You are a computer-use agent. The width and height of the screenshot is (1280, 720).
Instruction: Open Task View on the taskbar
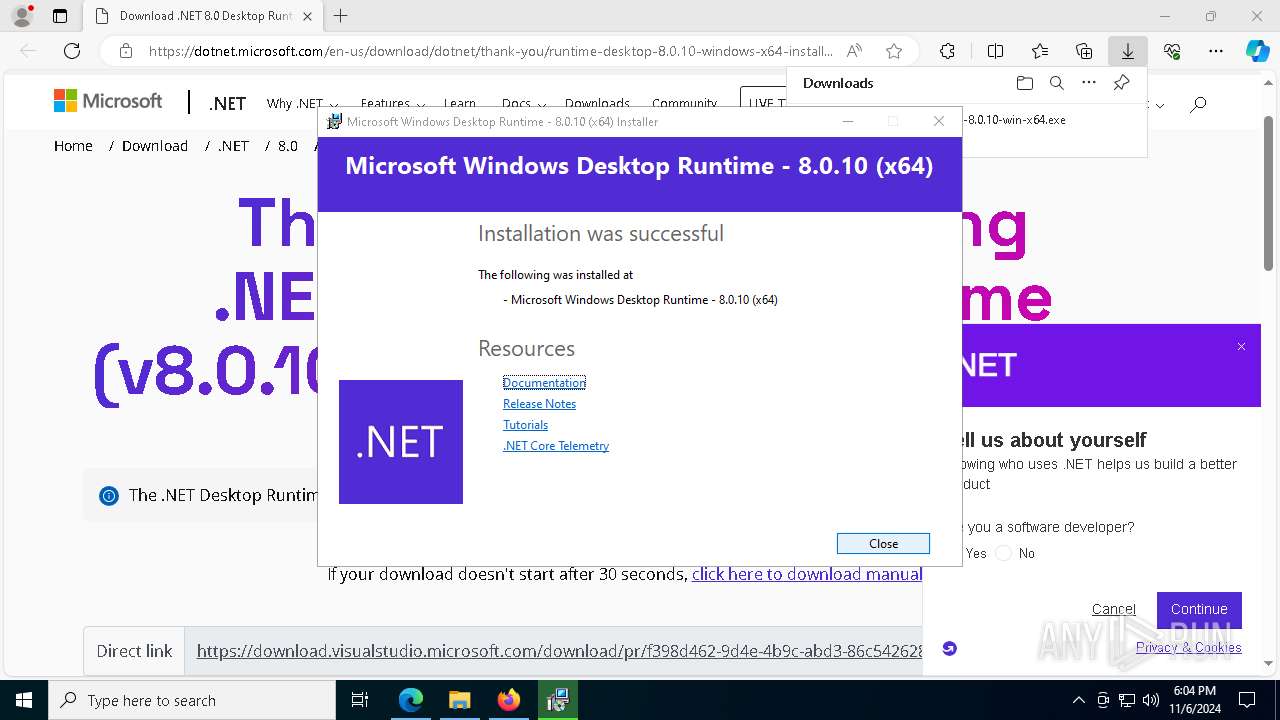(x=360, y=700)
